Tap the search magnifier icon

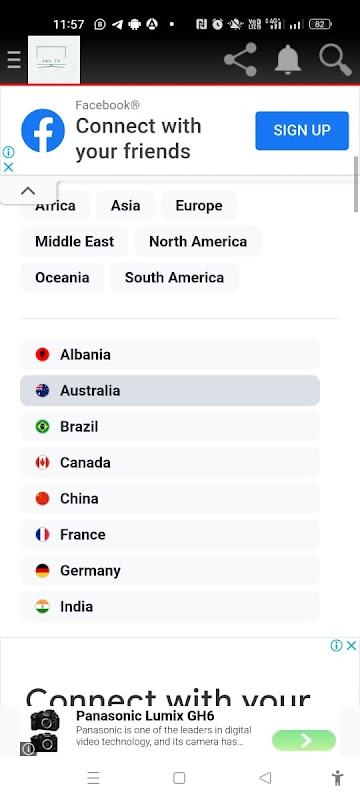click(x=336, y=60)
